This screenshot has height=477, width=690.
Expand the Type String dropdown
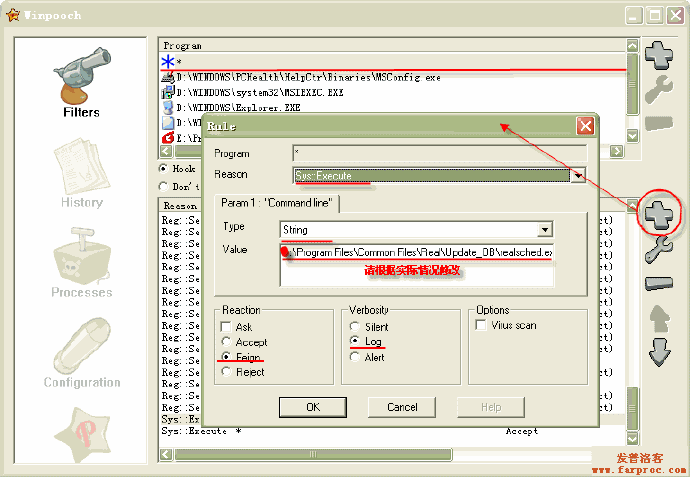pyautogui.click(x=544, y=230)
